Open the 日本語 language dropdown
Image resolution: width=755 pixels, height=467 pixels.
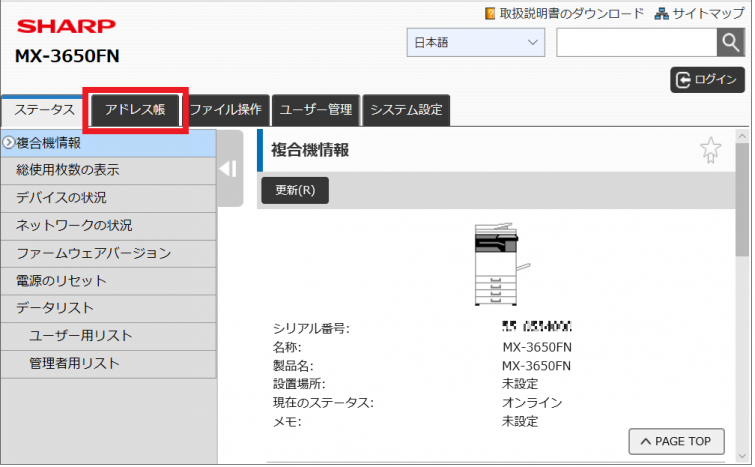point(475,42)
